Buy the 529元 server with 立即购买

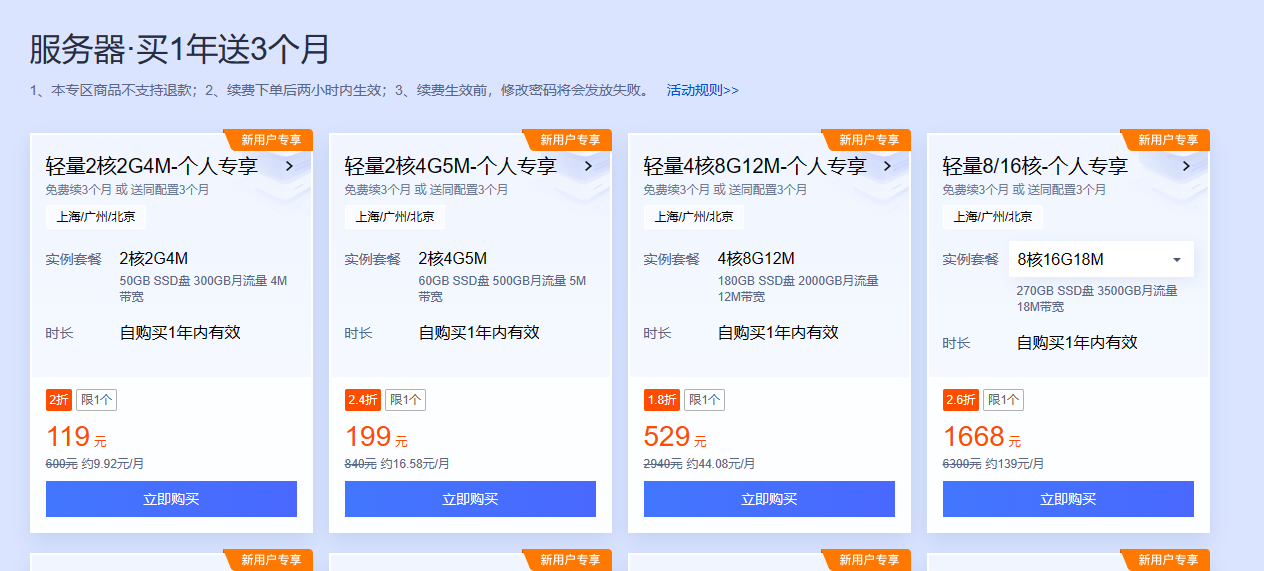click(x=769, y=499)
